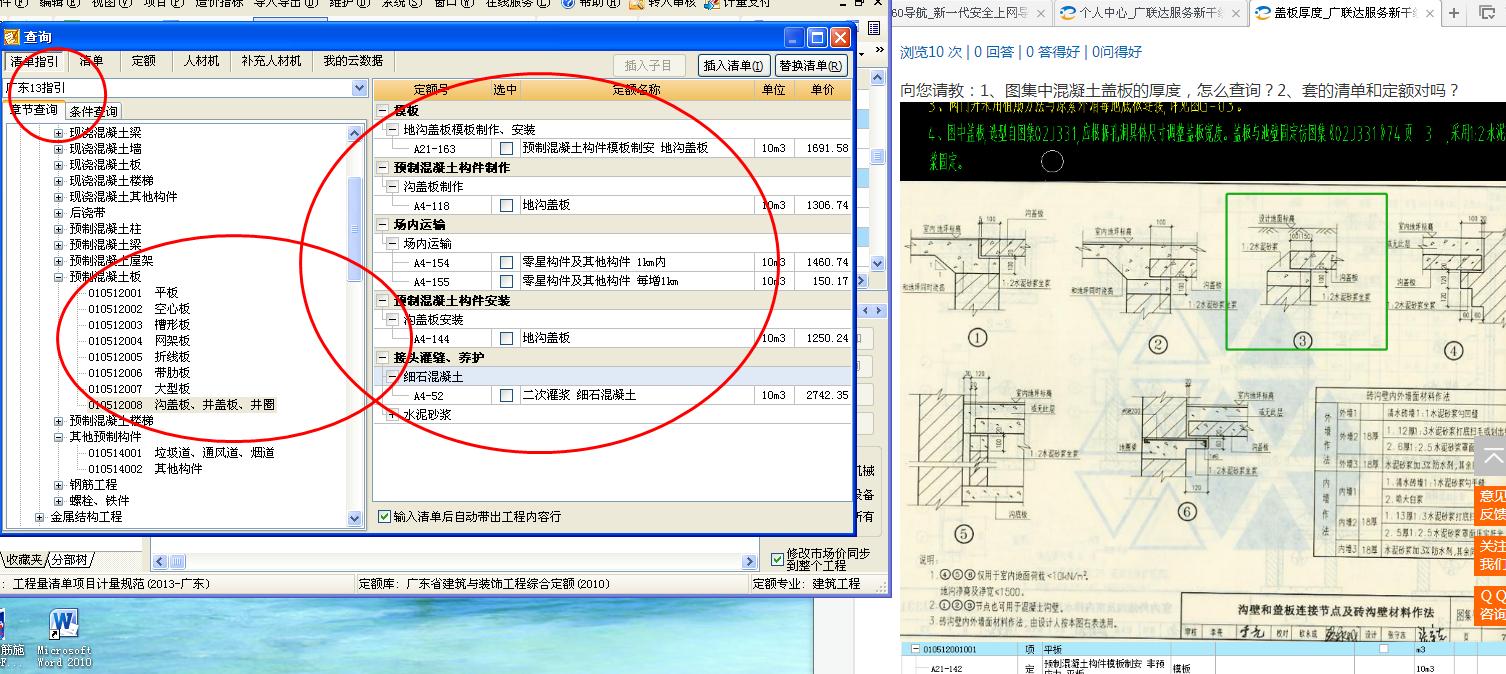Open the 导入导出 menu
The width and height of the screenshot is (1506, 674).
287,4
